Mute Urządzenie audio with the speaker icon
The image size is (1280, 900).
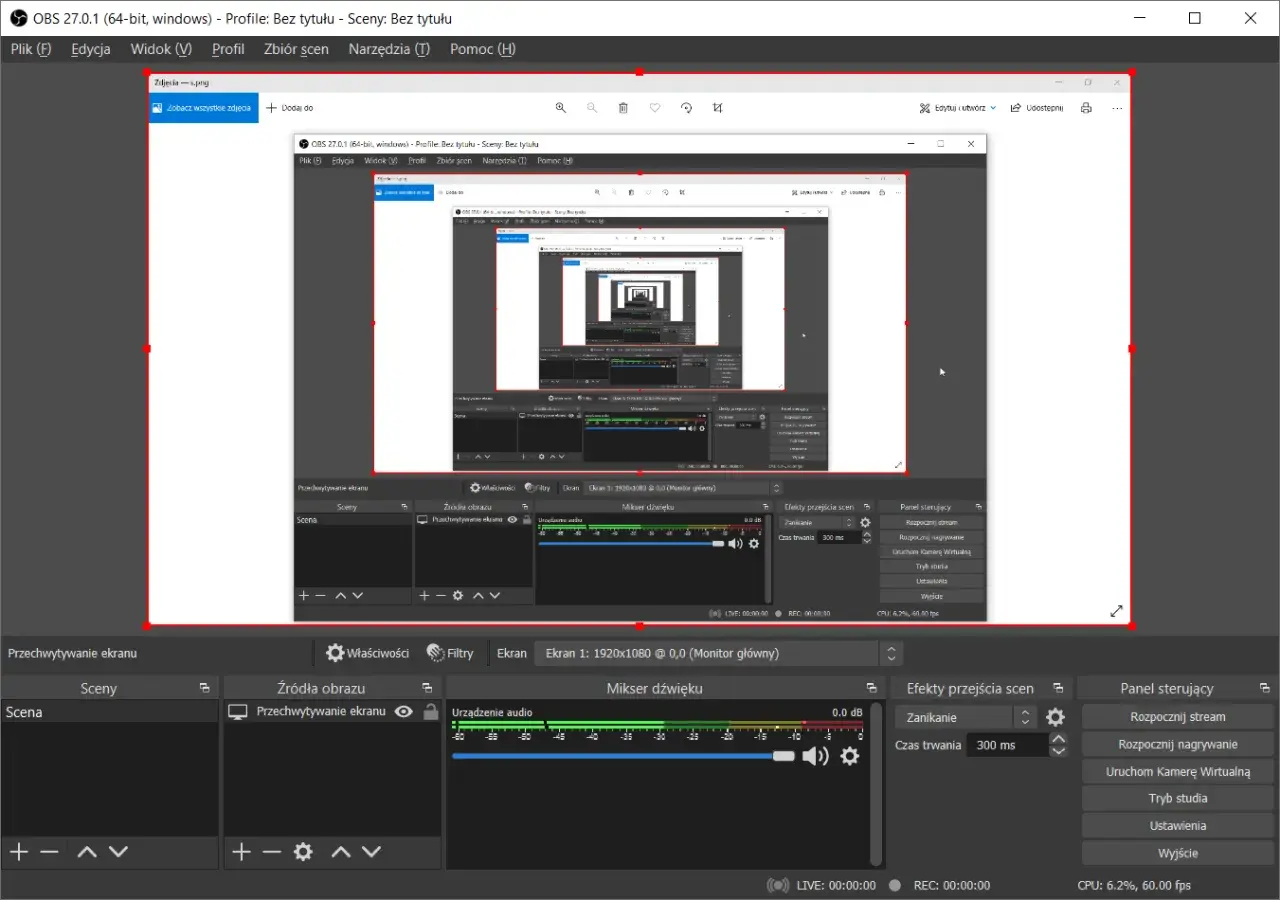point(815,756)
